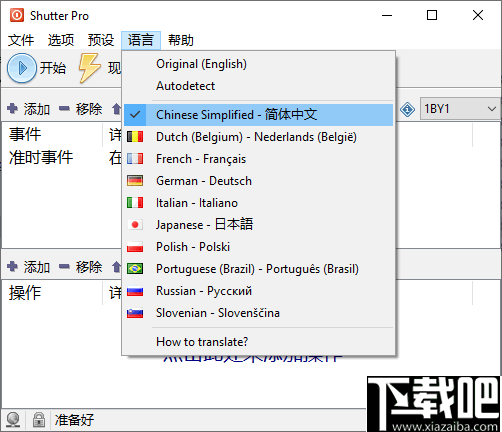Click the minus icon beside lower 移除
Viewport: 502px width, 432px height.
coord(64,267)
